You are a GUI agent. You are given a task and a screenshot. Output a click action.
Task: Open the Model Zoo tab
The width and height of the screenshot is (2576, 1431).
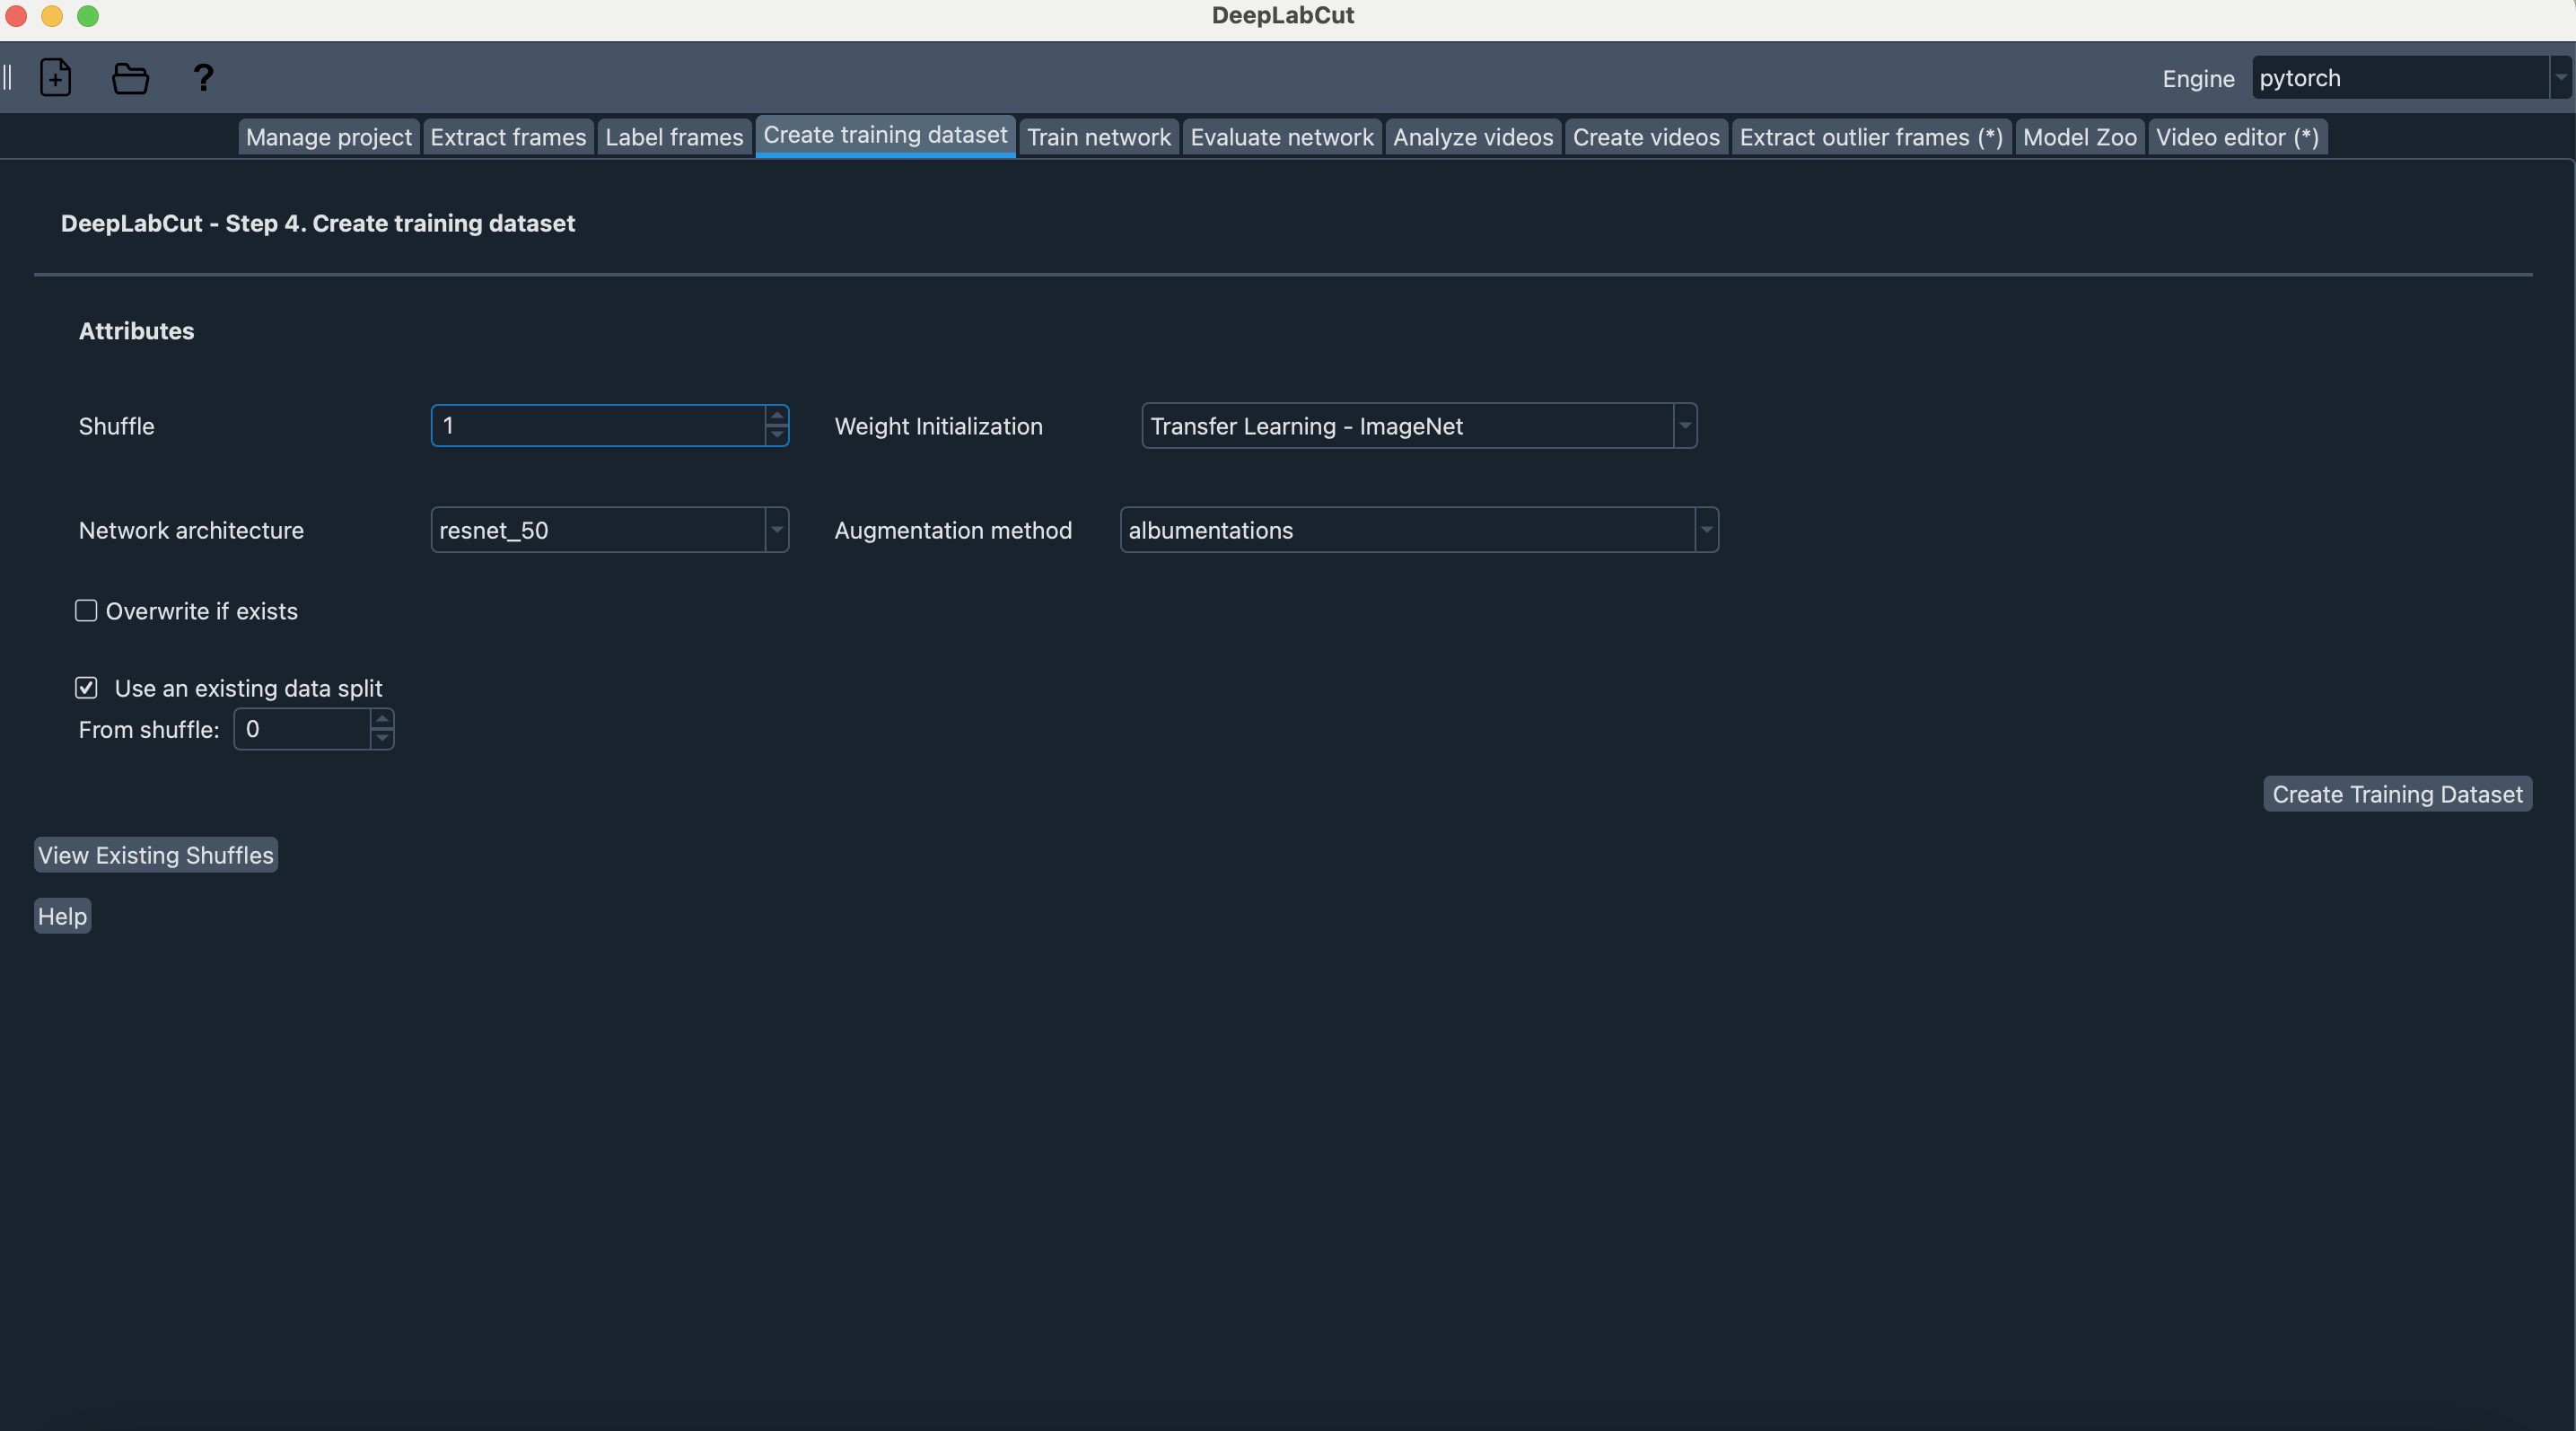coord(2080,137)
